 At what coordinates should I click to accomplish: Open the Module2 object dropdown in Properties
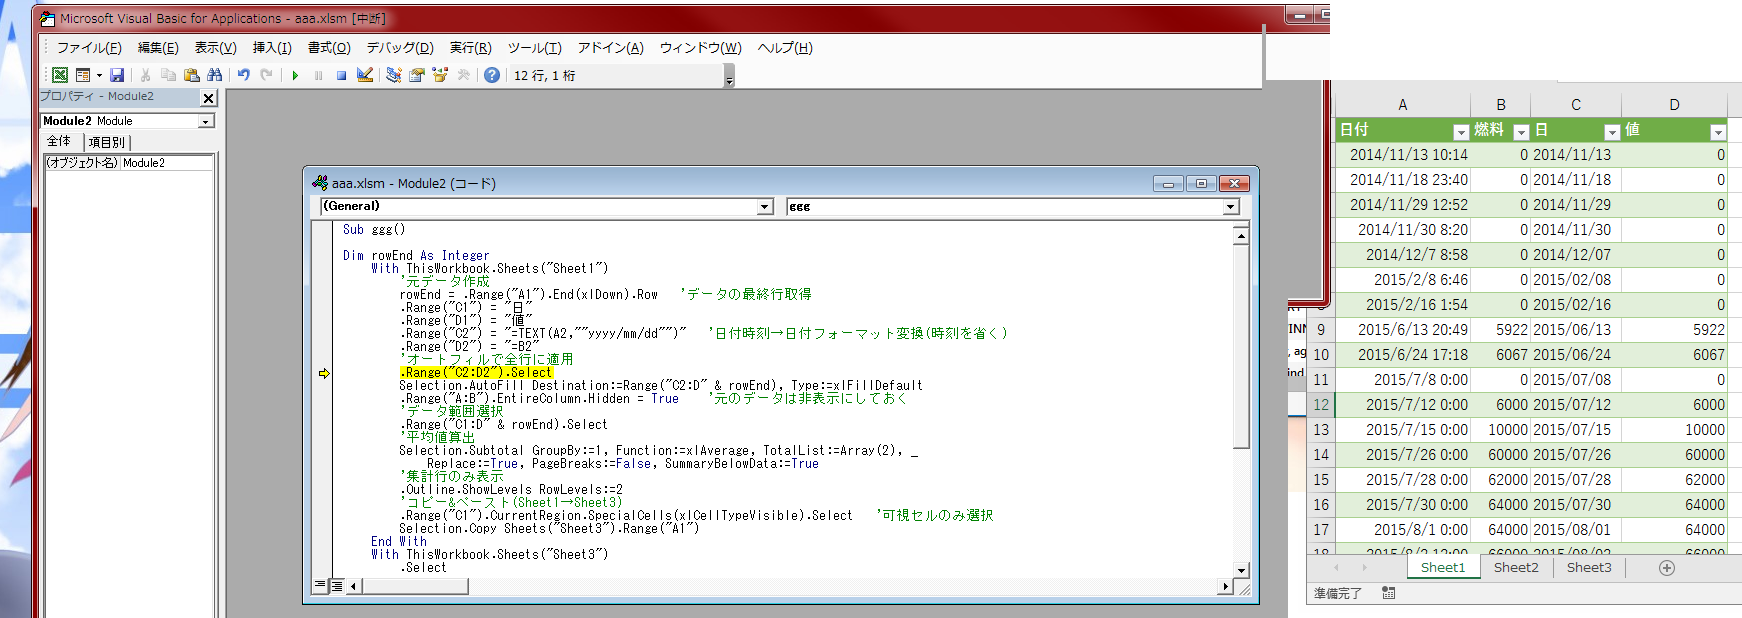point(206,121)
